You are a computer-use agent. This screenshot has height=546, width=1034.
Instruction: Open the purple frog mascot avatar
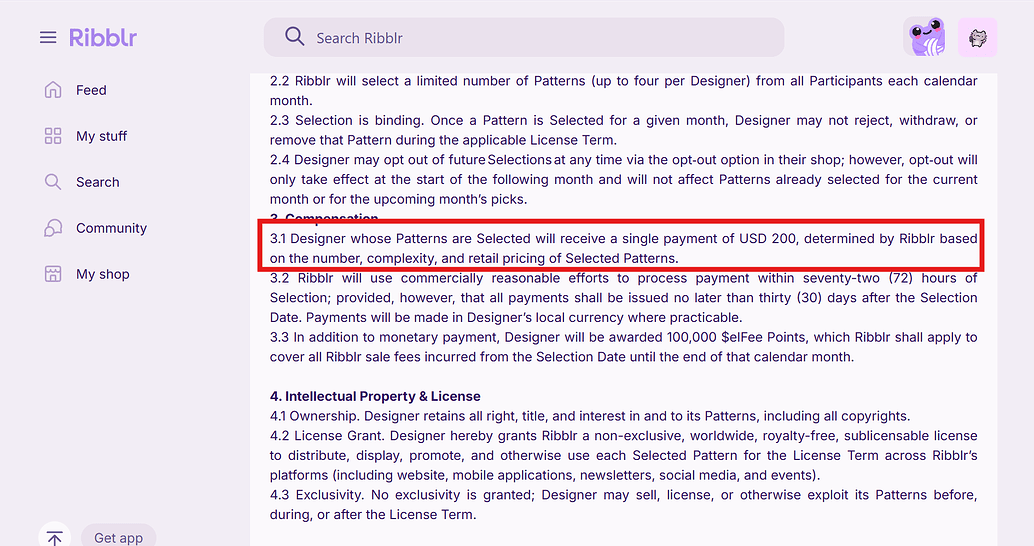926,38
